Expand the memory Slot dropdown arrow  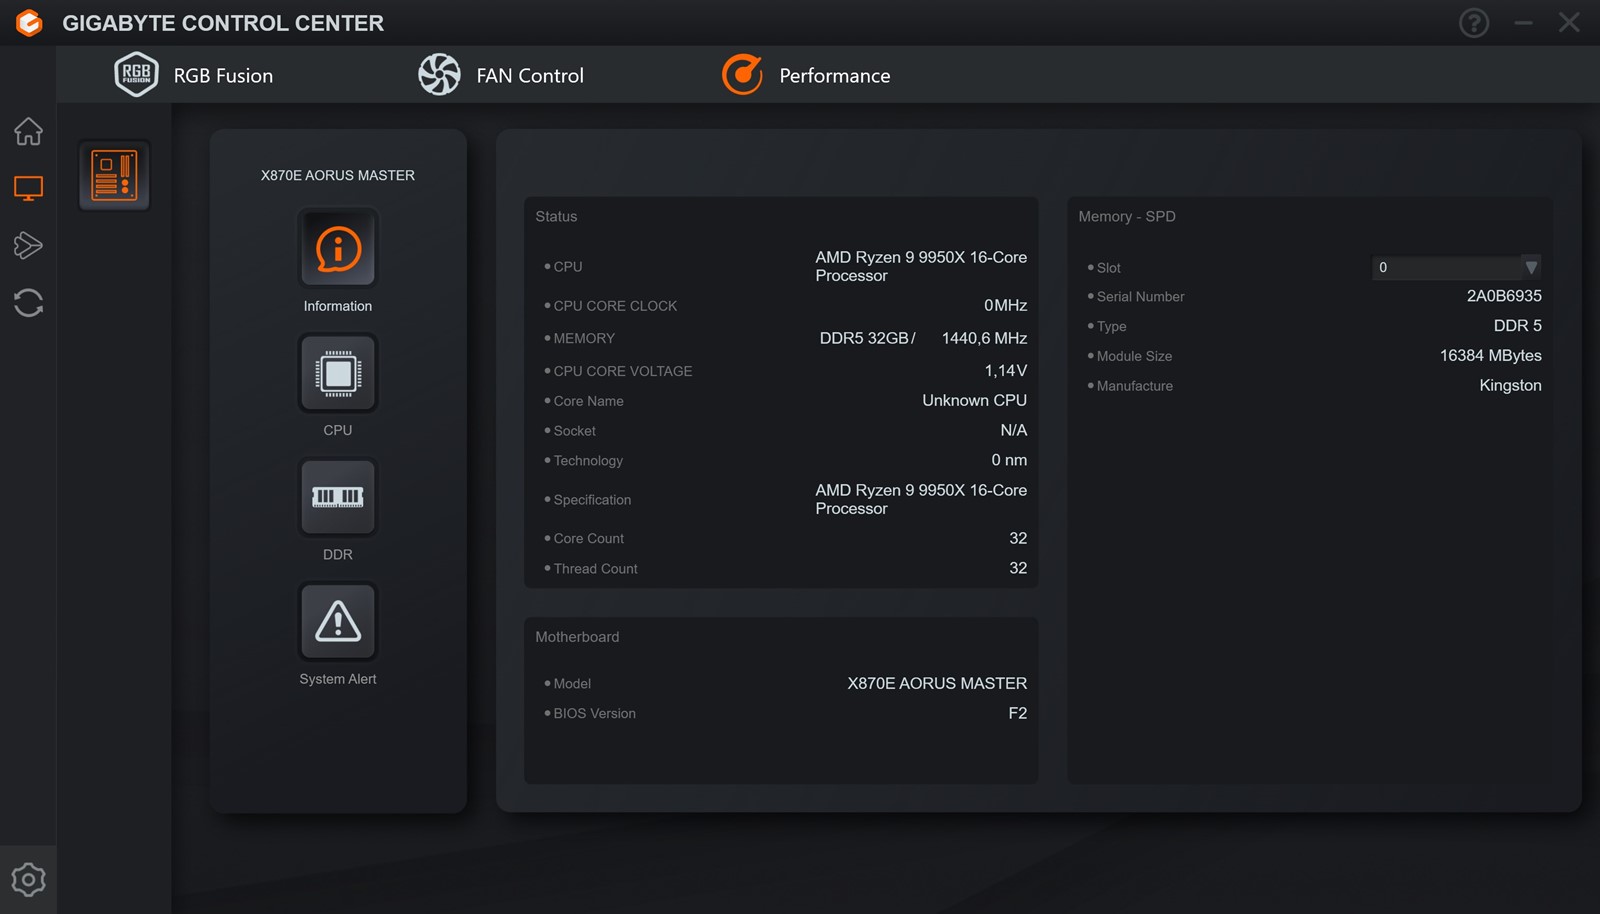[1531, 267]
